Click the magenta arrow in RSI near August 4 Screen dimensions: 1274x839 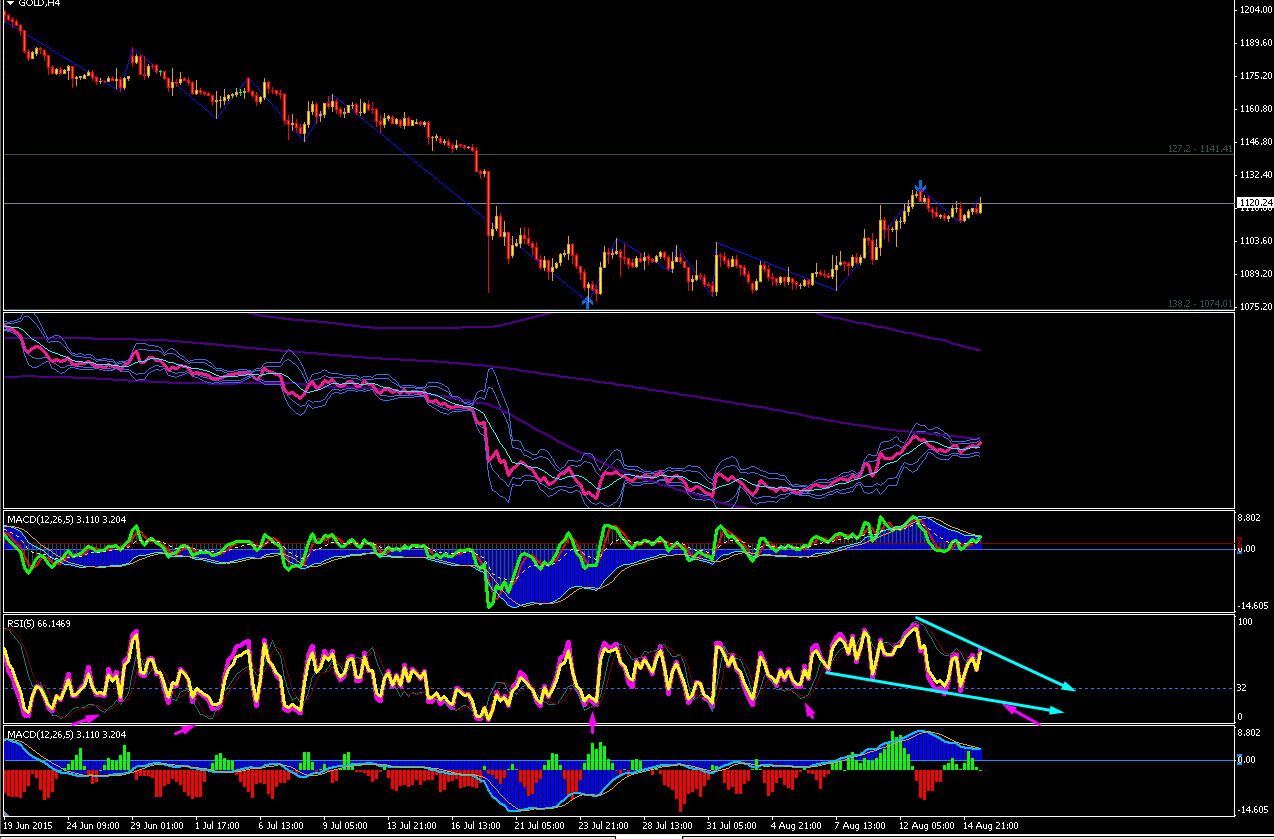click(810, 711)
